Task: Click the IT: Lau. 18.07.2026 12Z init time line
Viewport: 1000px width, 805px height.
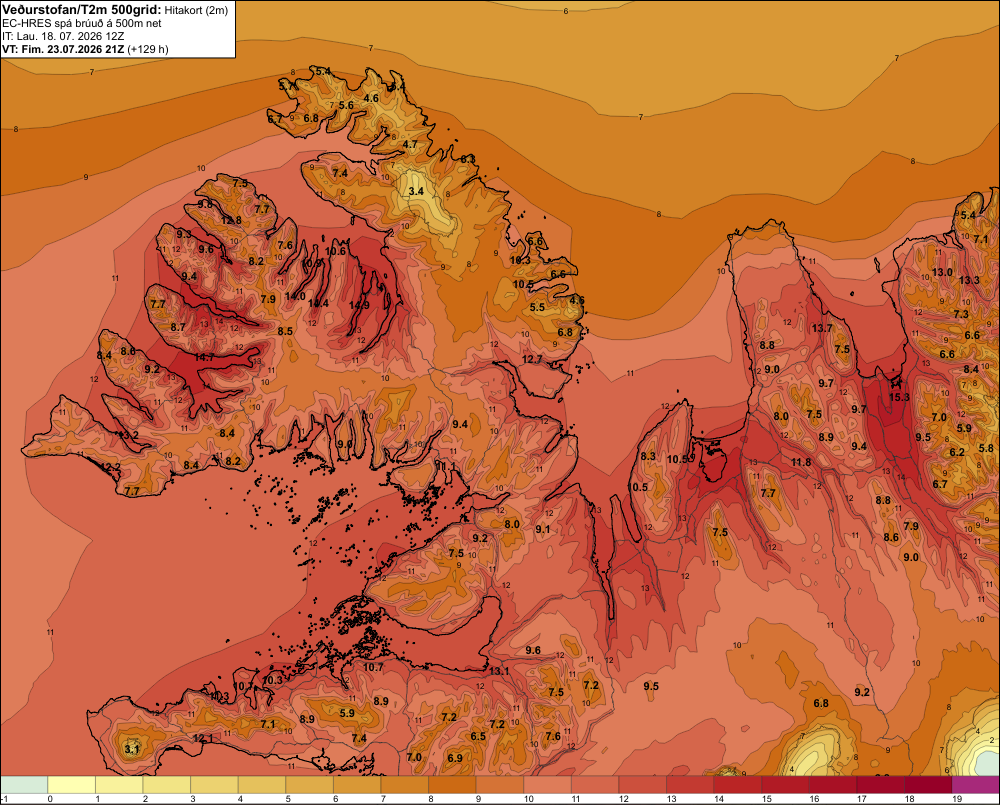Action: point(63,36)
